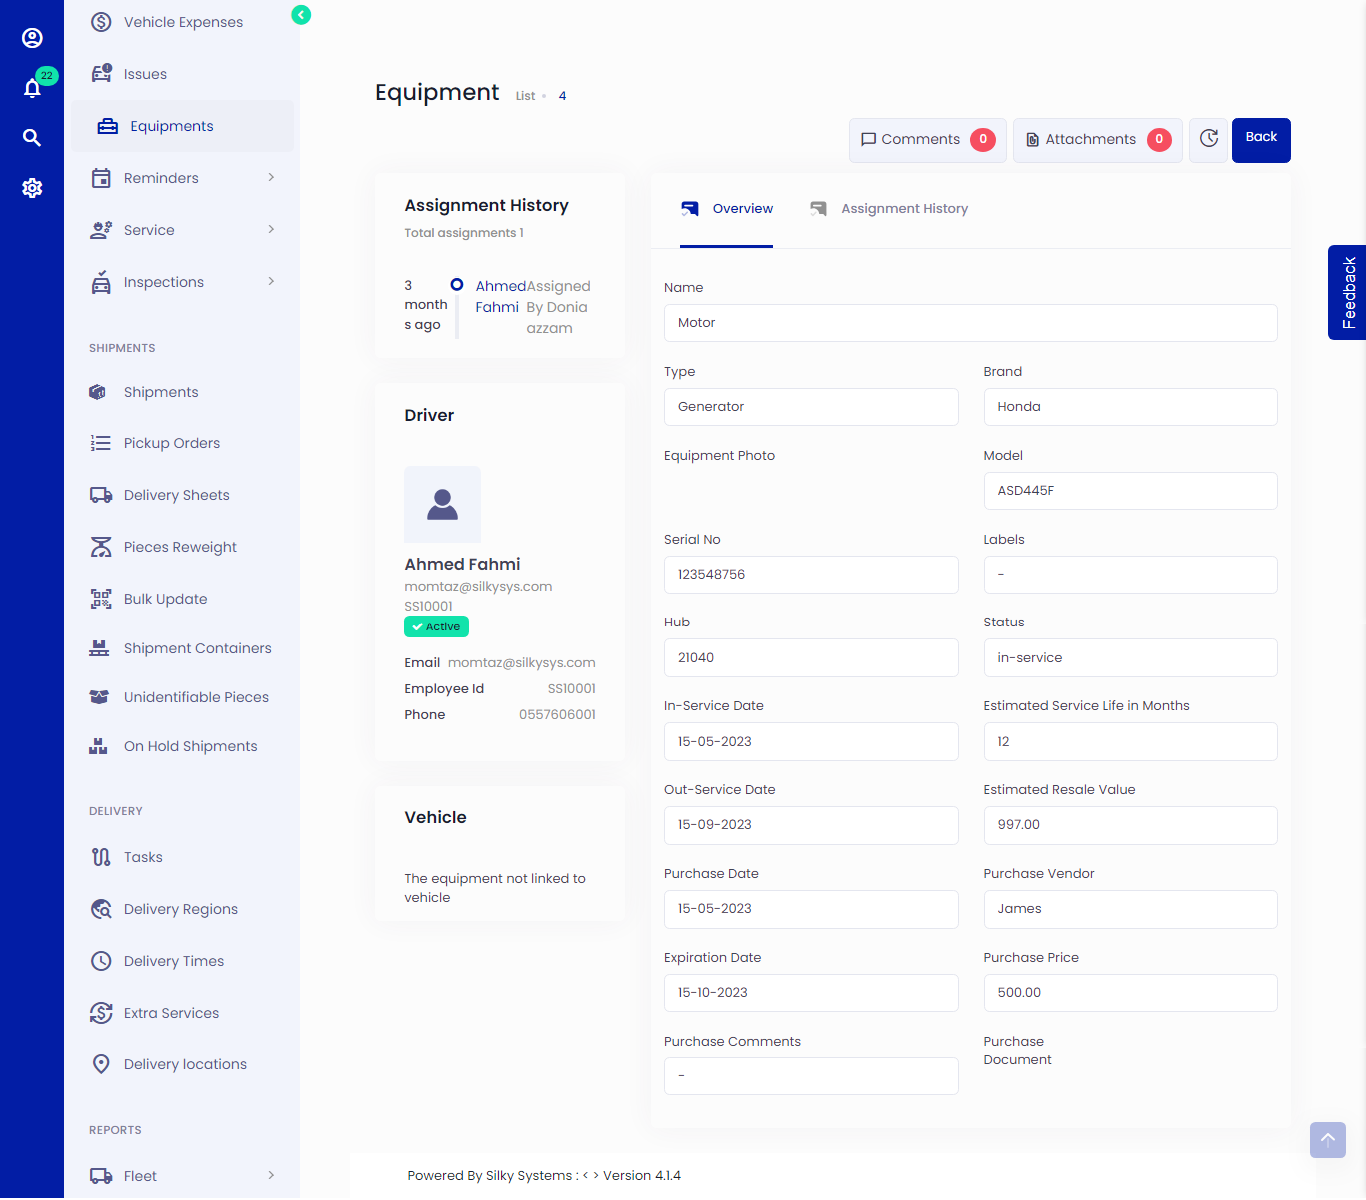
Task: Click the search magnifier icon
Action: coord(32,138)
